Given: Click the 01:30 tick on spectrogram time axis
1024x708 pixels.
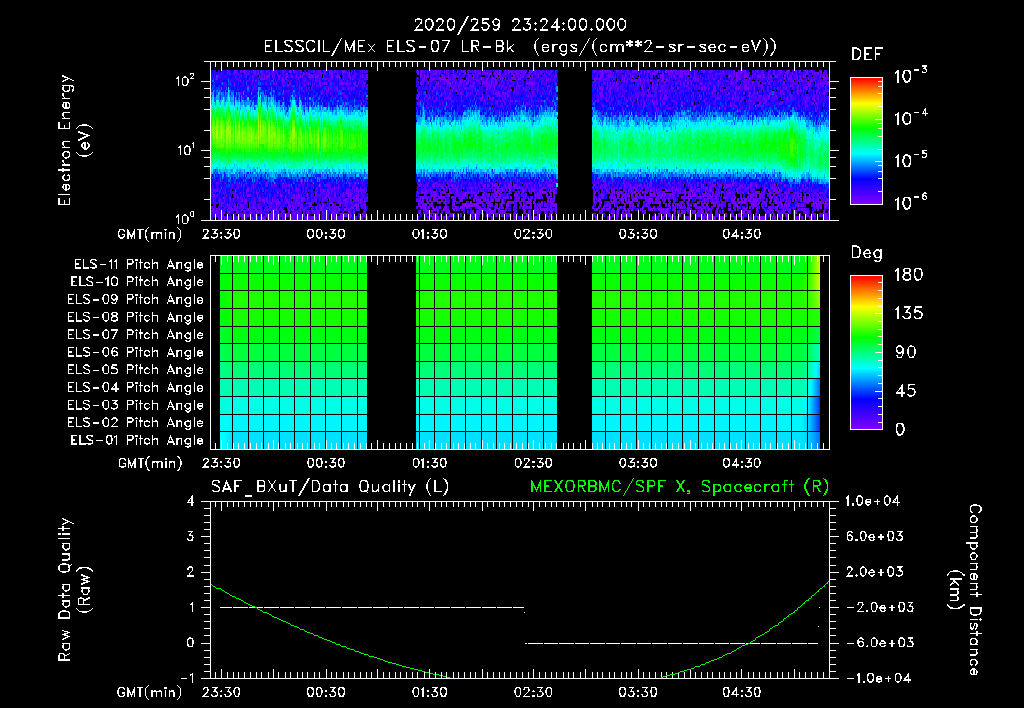Looking at the screenshot, I should click(x=430, y=234).
